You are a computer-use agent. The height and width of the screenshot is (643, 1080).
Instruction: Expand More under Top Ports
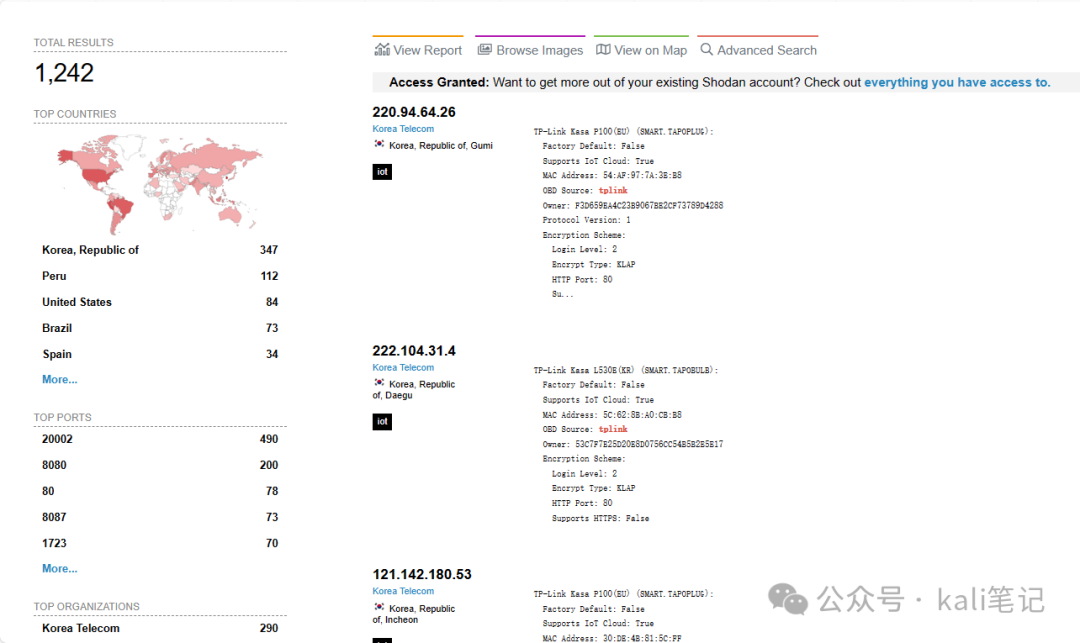point(60,569)
